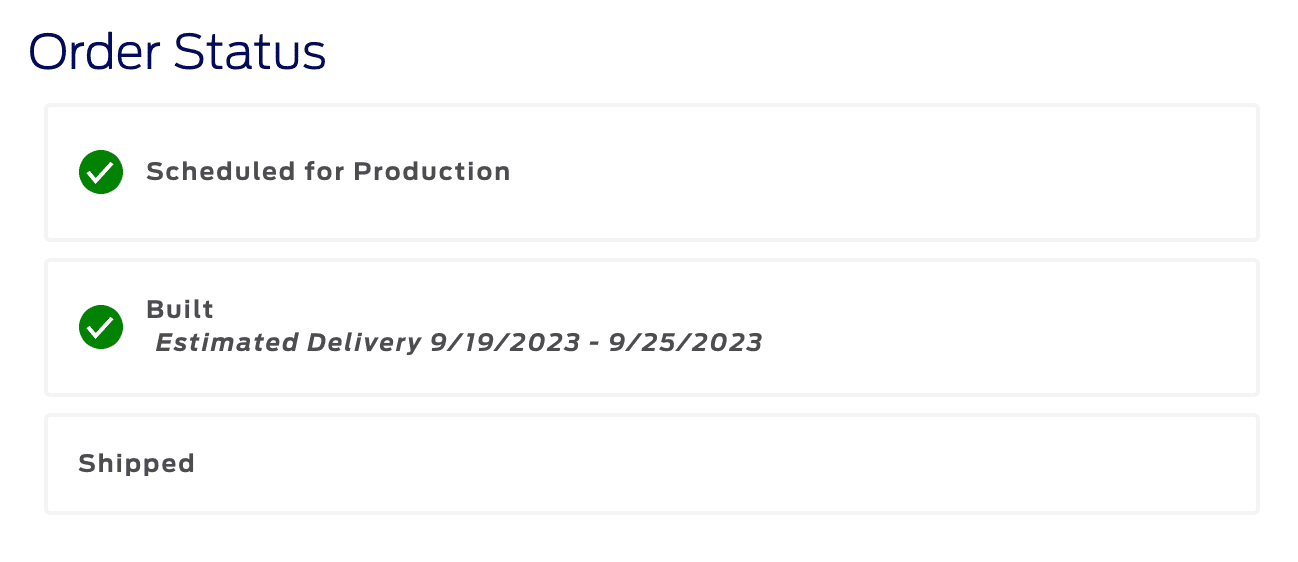Click the 9/19/2023 delivery start date
This screenshot has width=1298, height=562.
[505, 343]
